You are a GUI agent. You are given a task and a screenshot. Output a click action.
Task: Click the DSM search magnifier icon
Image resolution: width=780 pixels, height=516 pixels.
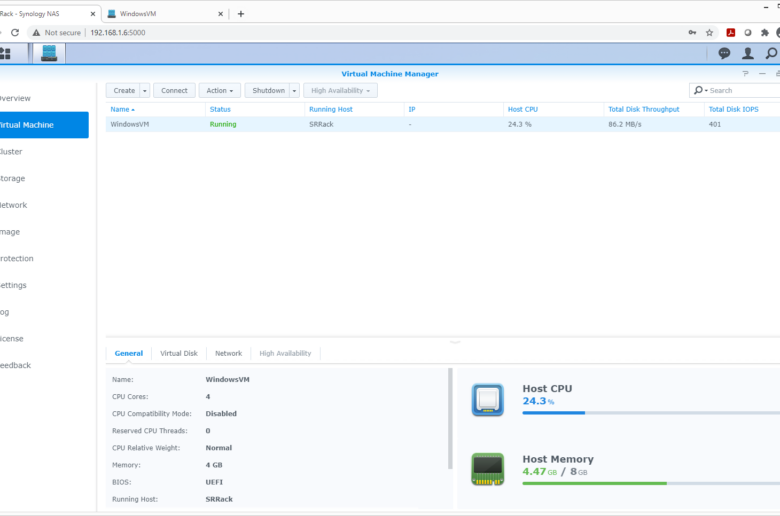point(771,53)
